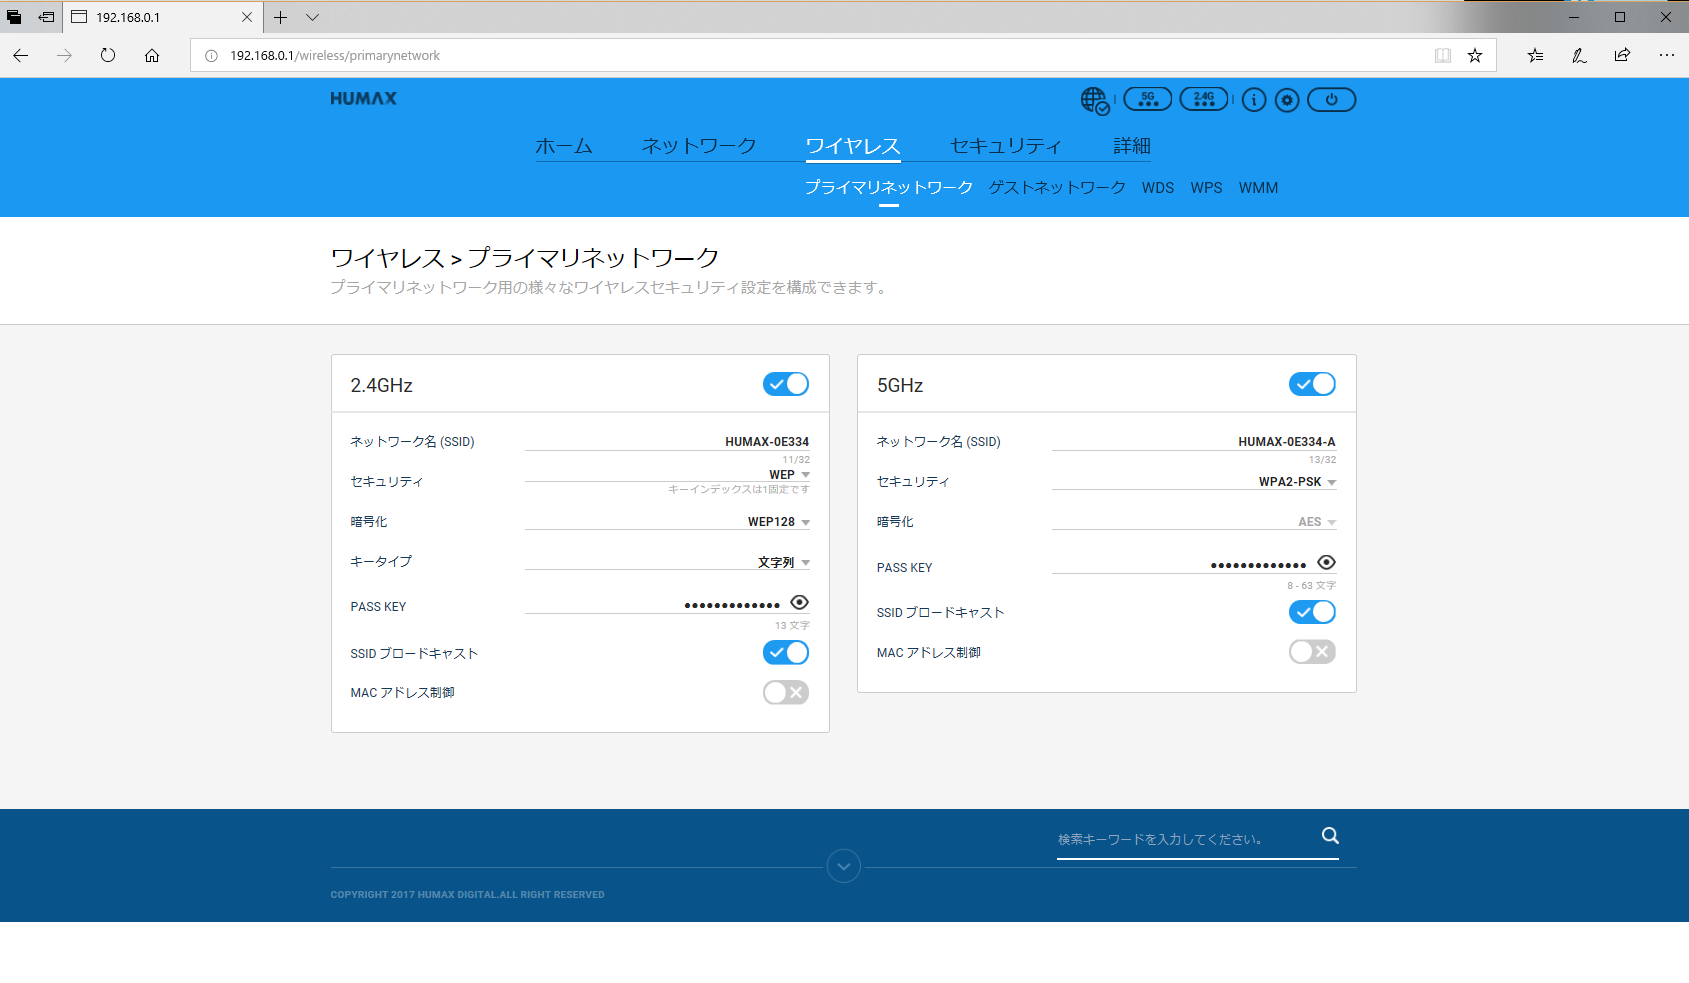Open a new browser tab with plus
1689x983 pixels.
point(281,17)
